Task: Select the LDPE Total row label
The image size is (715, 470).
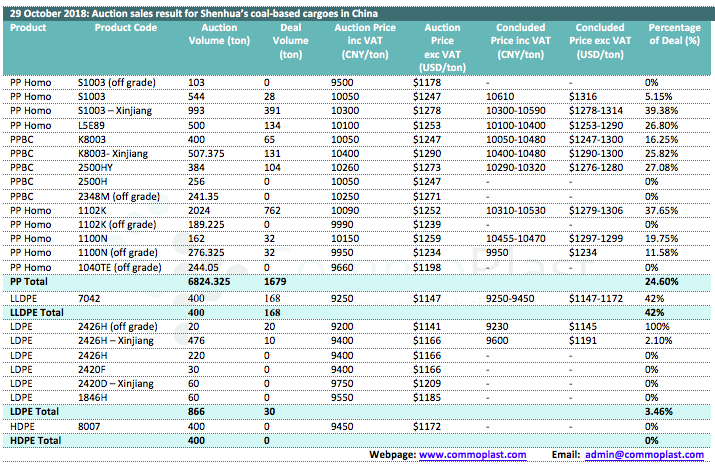Action: tap(34, 411)
